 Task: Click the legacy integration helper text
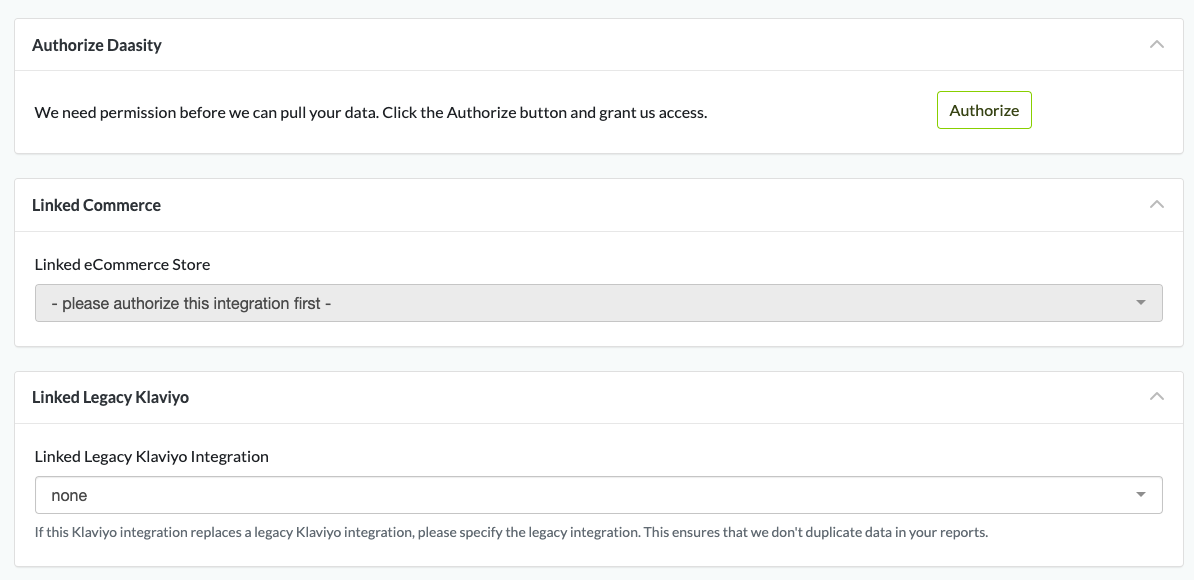(510, 532)
